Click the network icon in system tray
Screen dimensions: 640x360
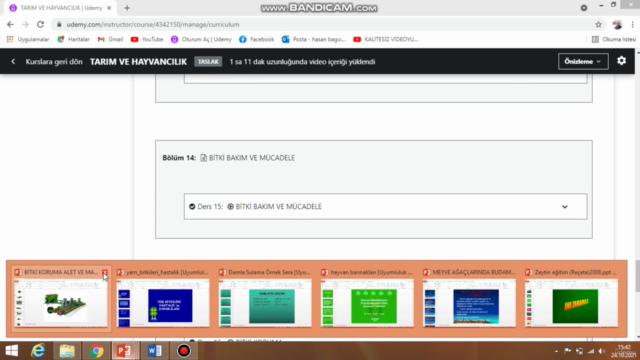click(590, 351)
